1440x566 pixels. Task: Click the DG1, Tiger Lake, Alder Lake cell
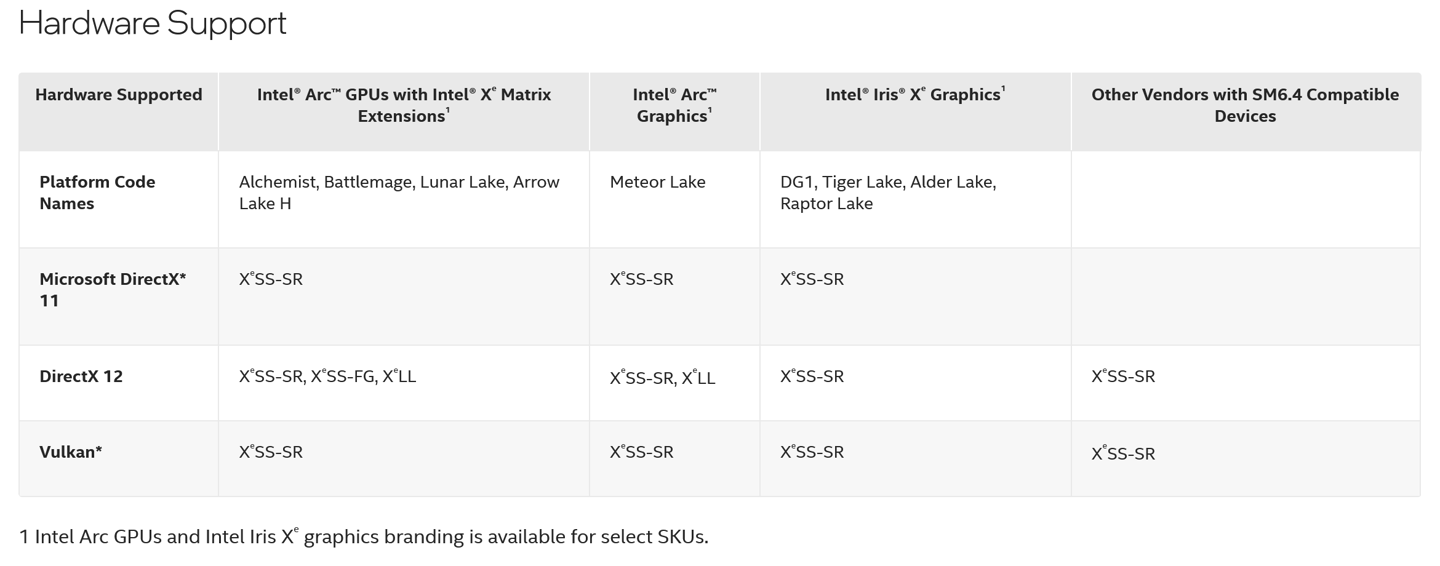point(887,192)
